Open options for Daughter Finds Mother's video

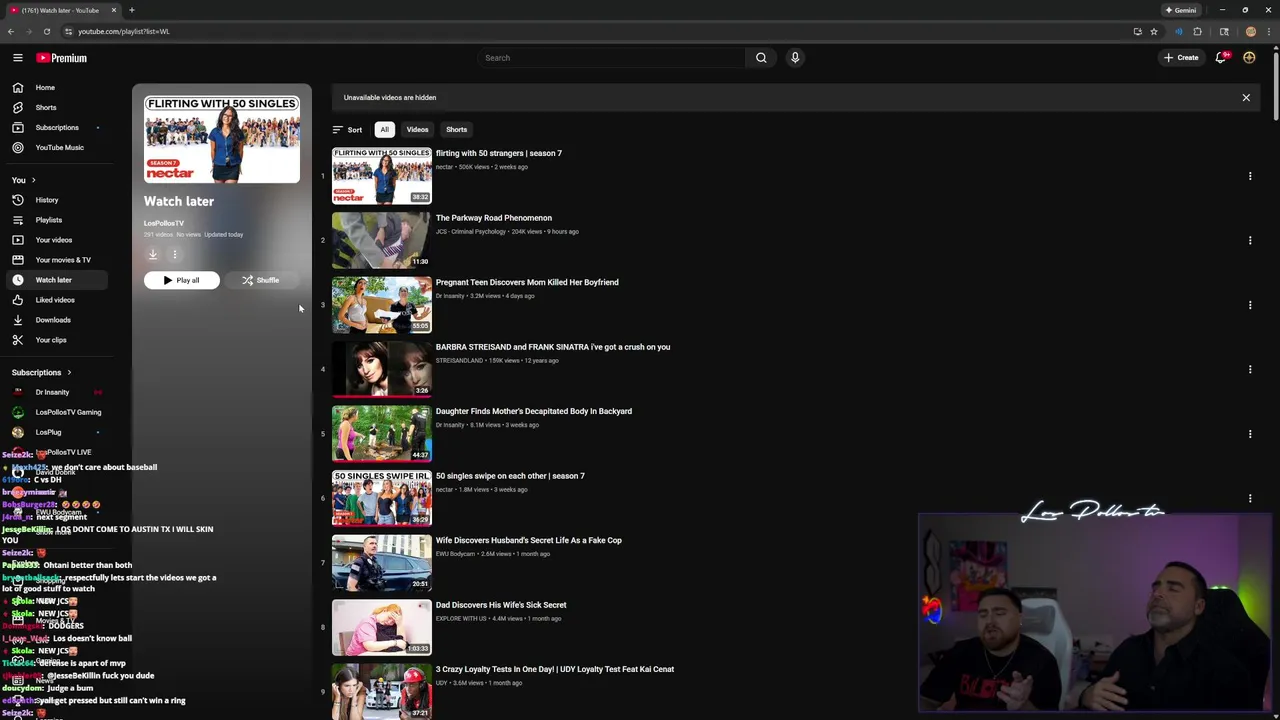coord(1249,434)
